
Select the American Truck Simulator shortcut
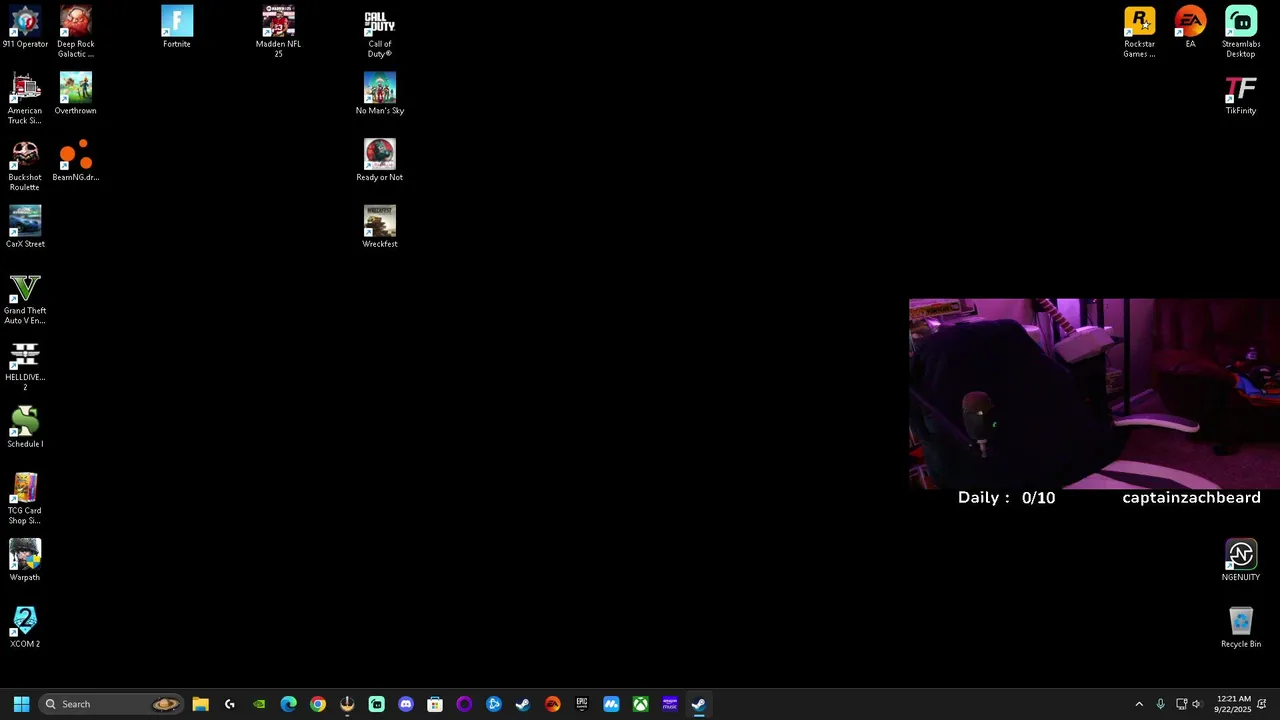25,99
